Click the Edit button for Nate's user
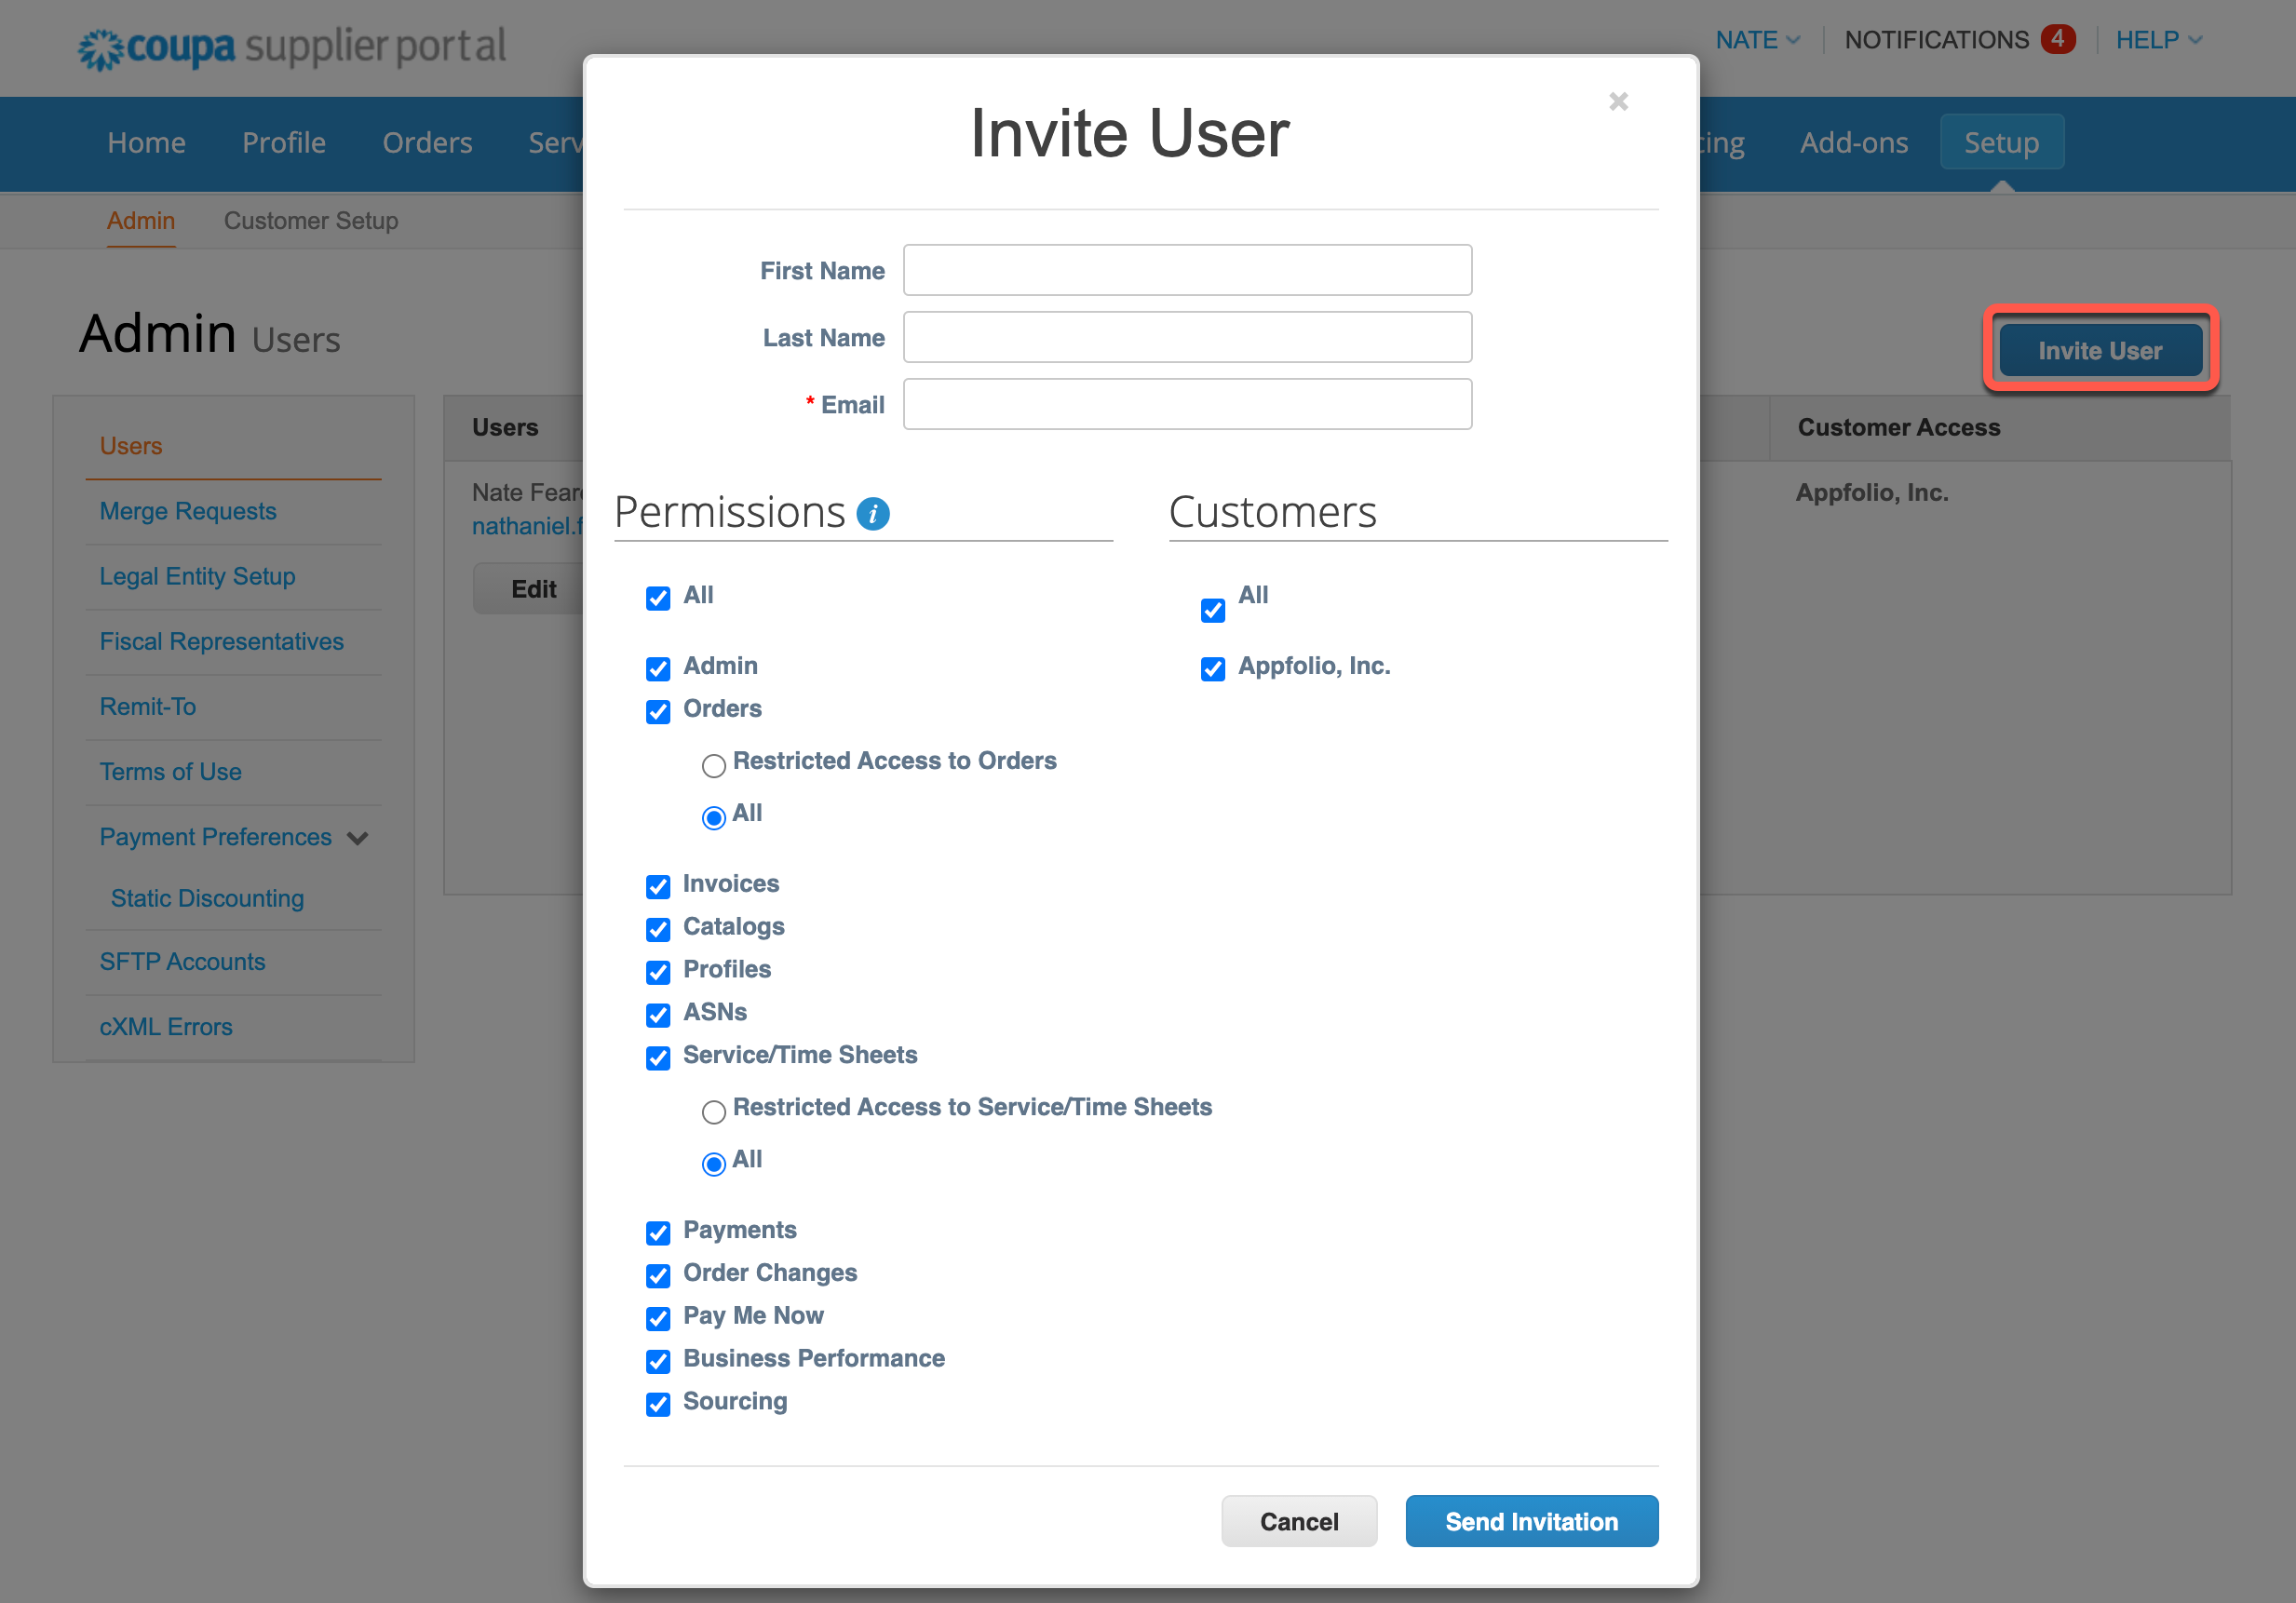The image size is (2296, 1603). (x=530, y=589)
